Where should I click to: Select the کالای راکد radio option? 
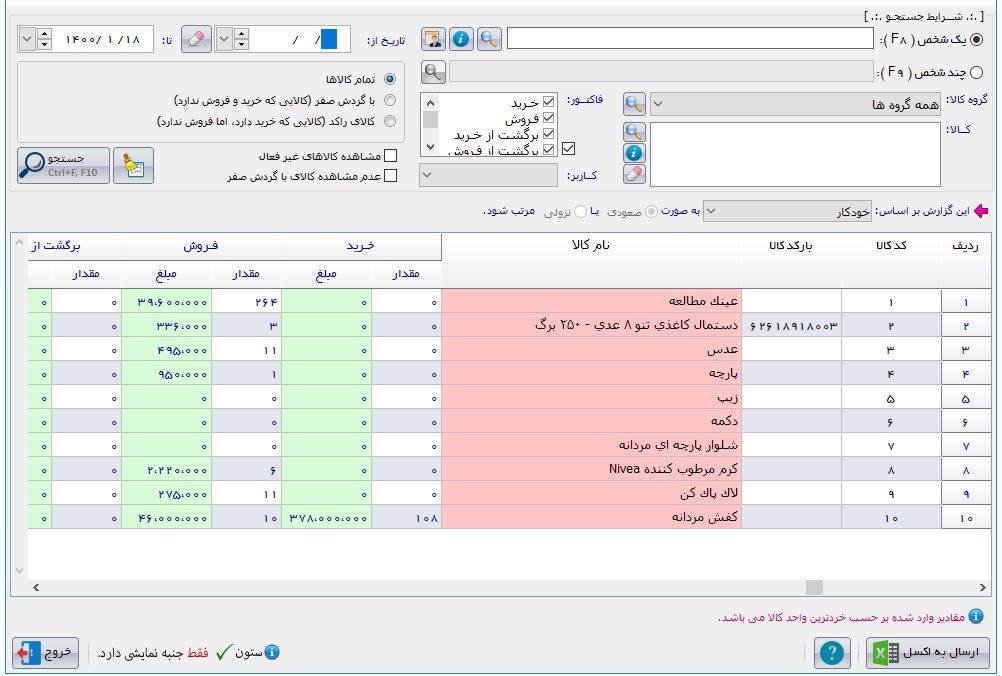point(390,122)
